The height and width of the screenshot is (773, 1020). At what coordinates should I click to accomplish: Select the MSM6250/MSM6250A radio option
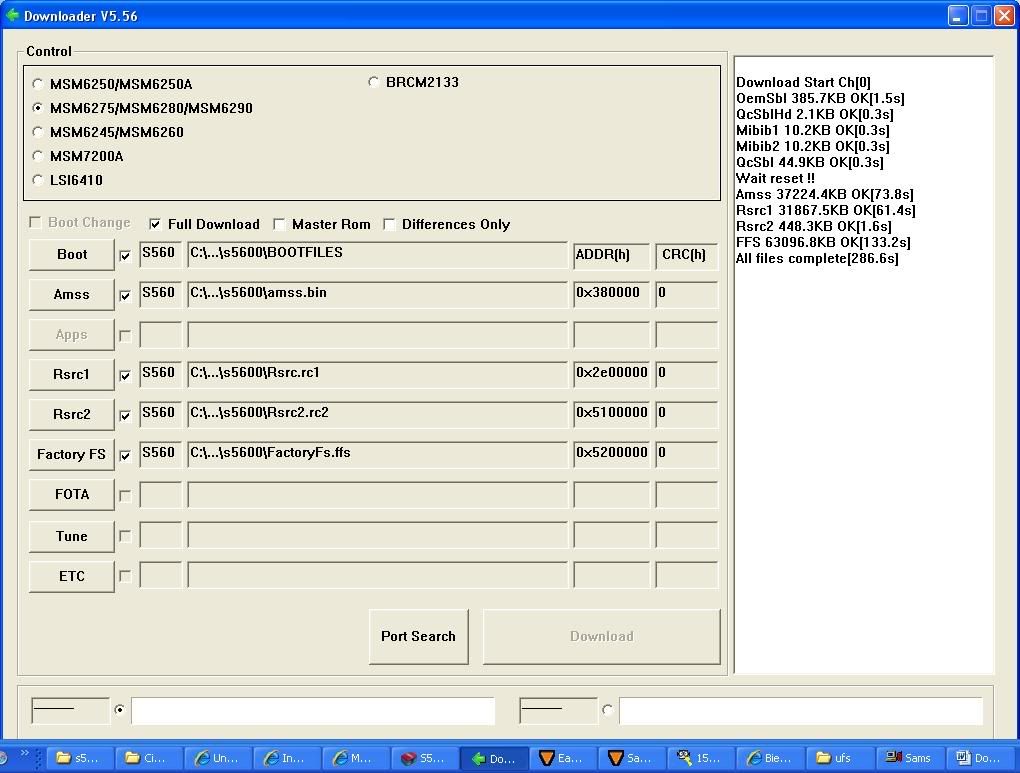coord(38,84)
